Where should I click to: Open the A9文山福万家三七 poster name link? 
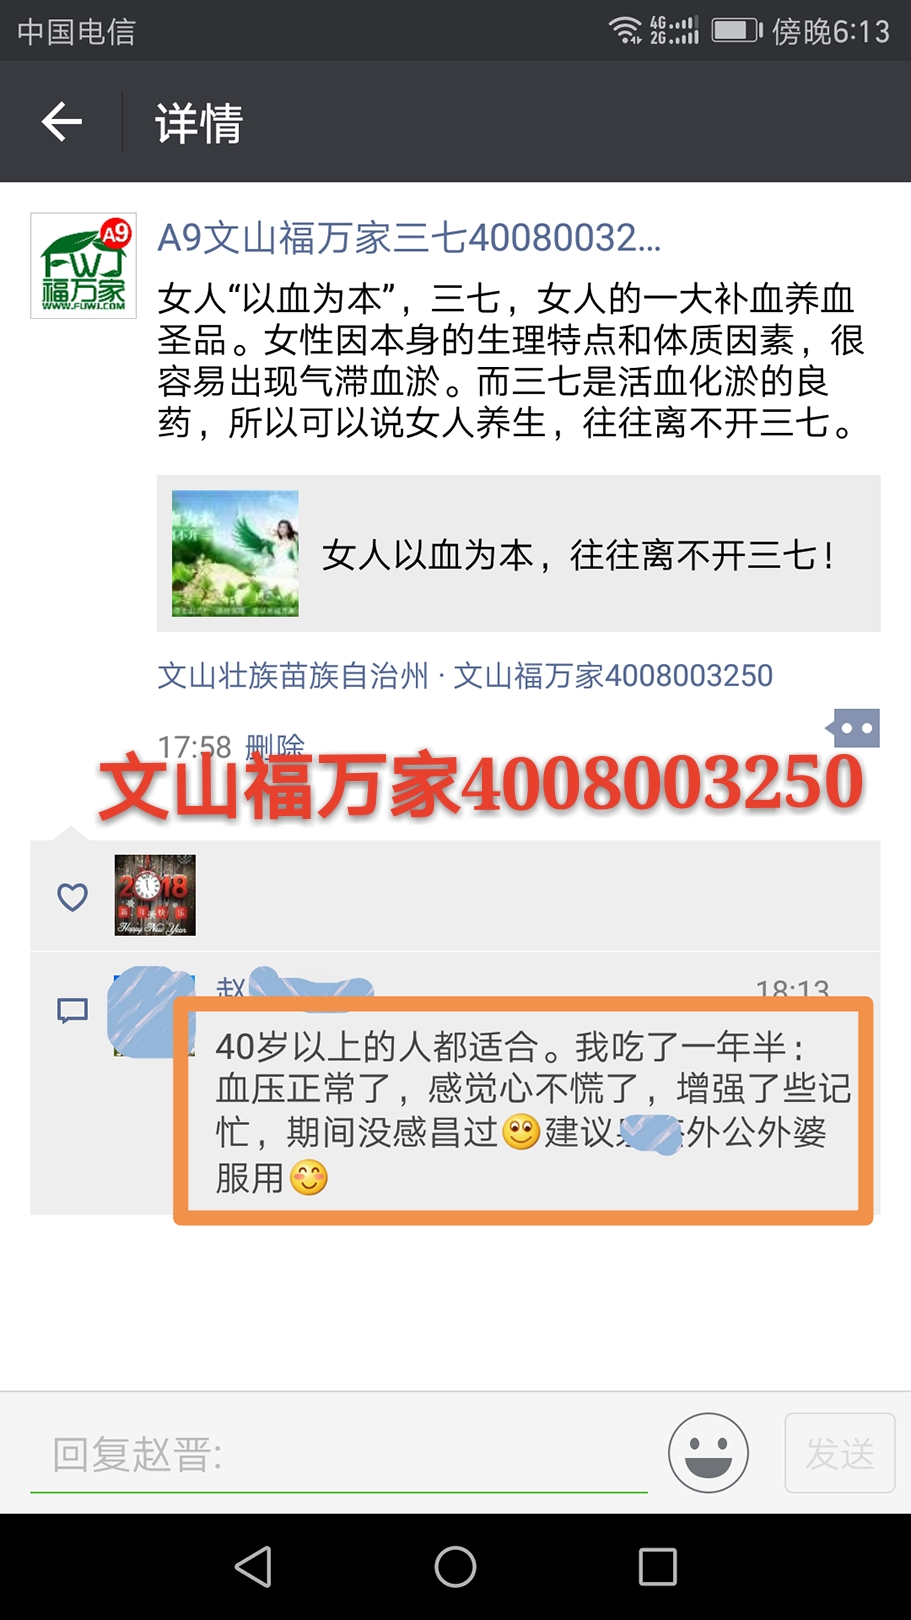tap(409, 238)
